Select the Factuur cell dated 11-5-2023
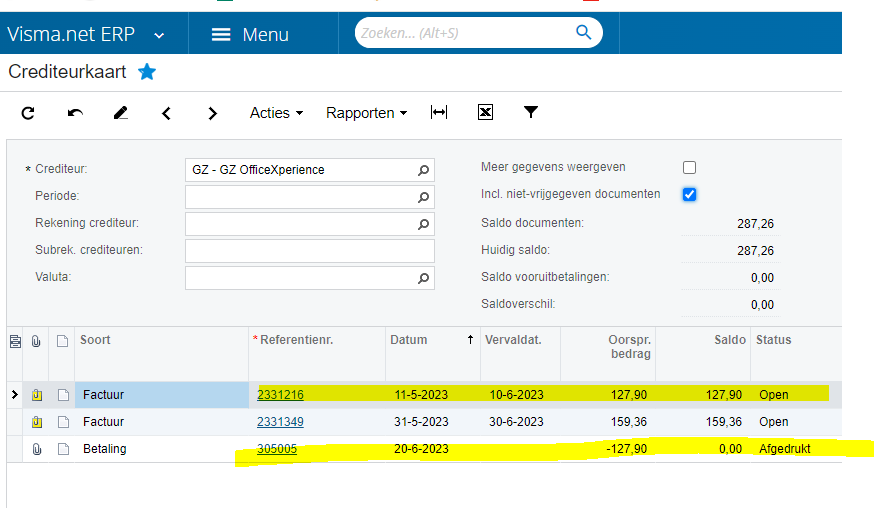The height and width of the screenshot is (508, 874). click(x=162, y=395)
